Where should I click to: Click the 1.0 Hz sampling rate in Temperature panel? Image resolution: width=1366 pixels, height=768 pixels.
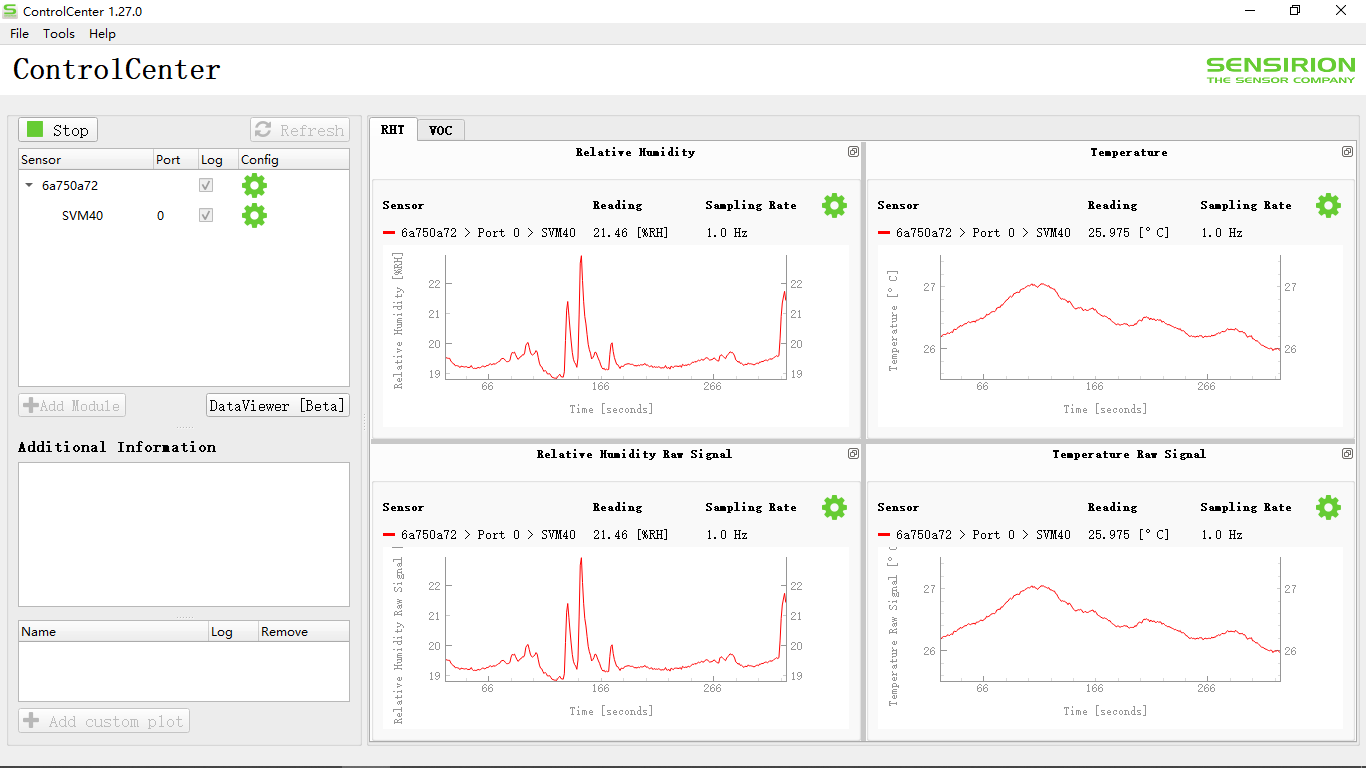(x=1222, y=233)
